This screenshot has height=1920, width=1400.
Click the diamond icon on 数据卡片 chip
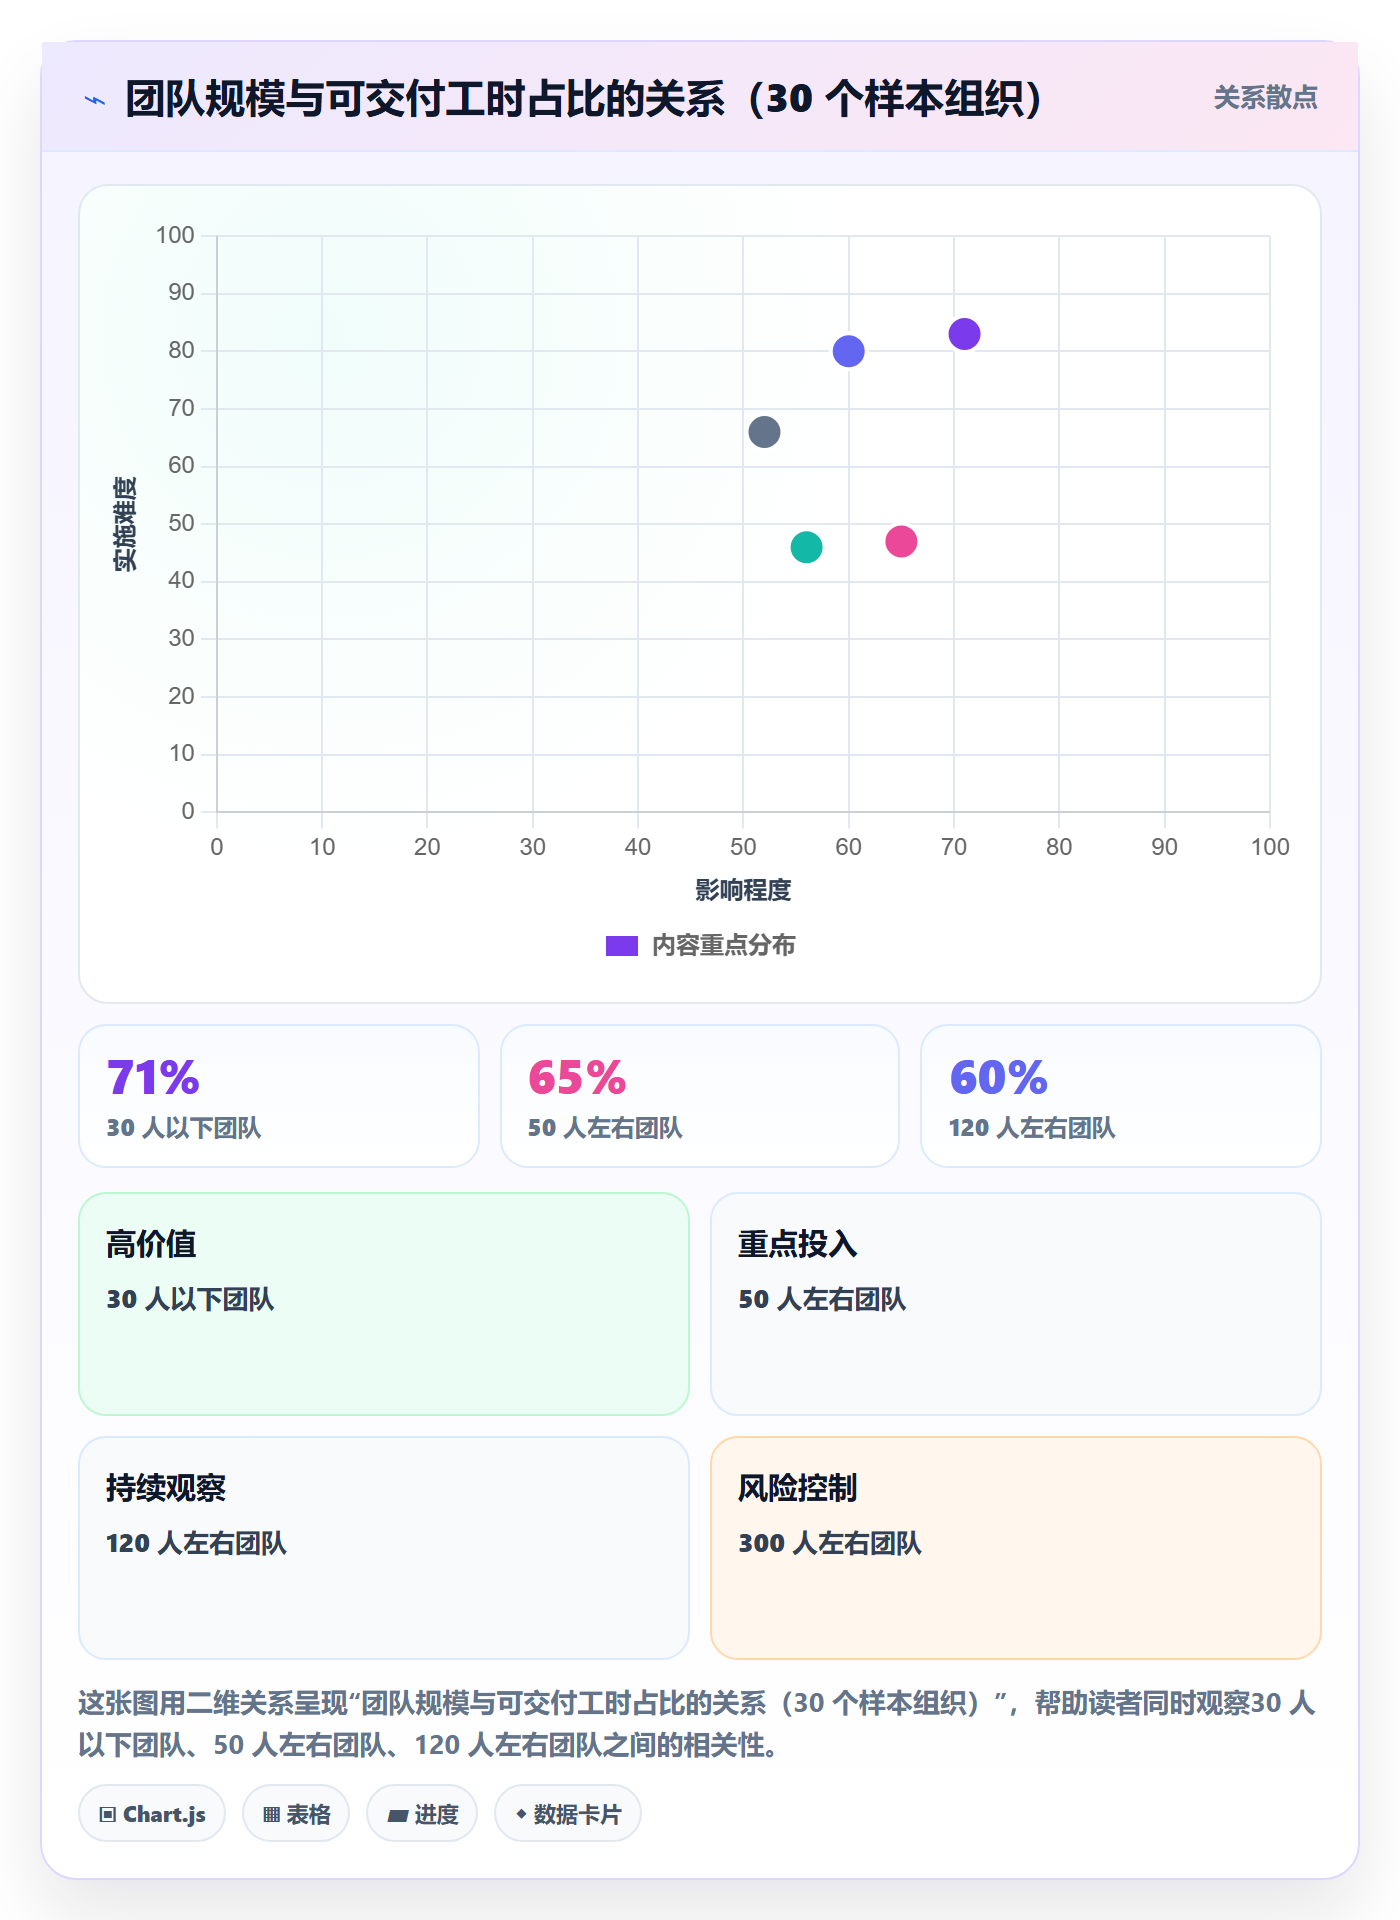point(521,1814)
